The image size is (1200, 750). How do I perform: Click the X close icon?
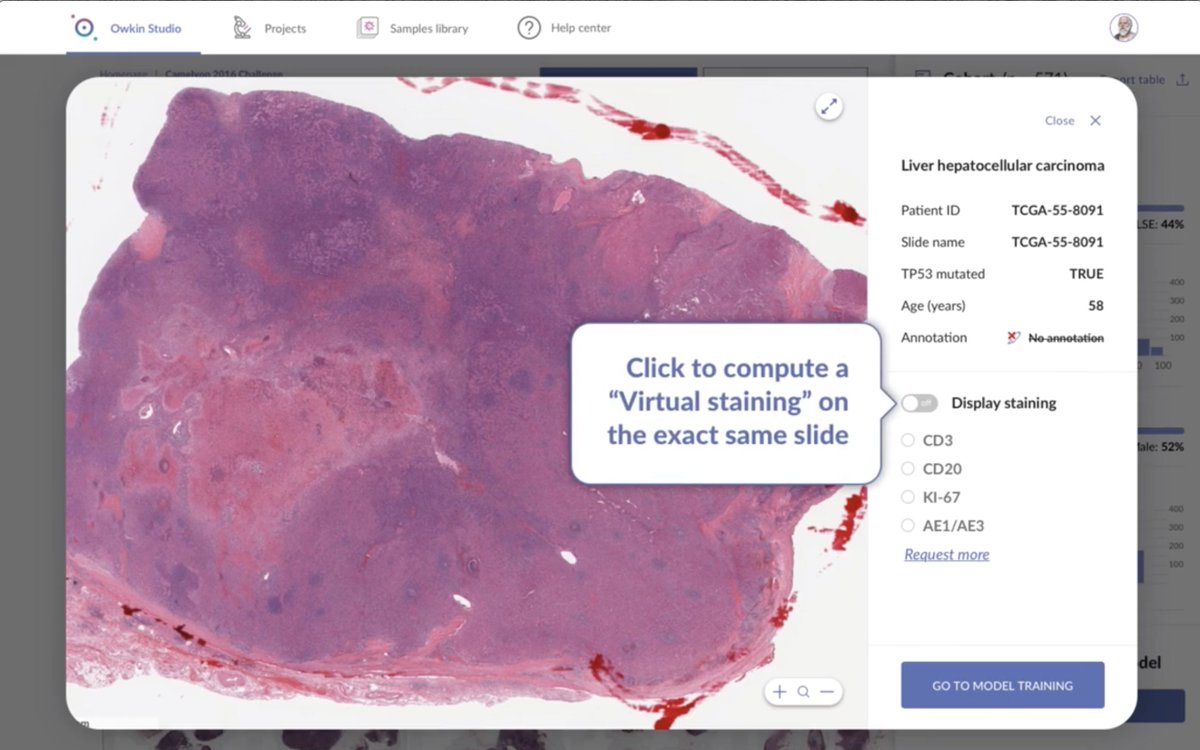click(1095, 120)
